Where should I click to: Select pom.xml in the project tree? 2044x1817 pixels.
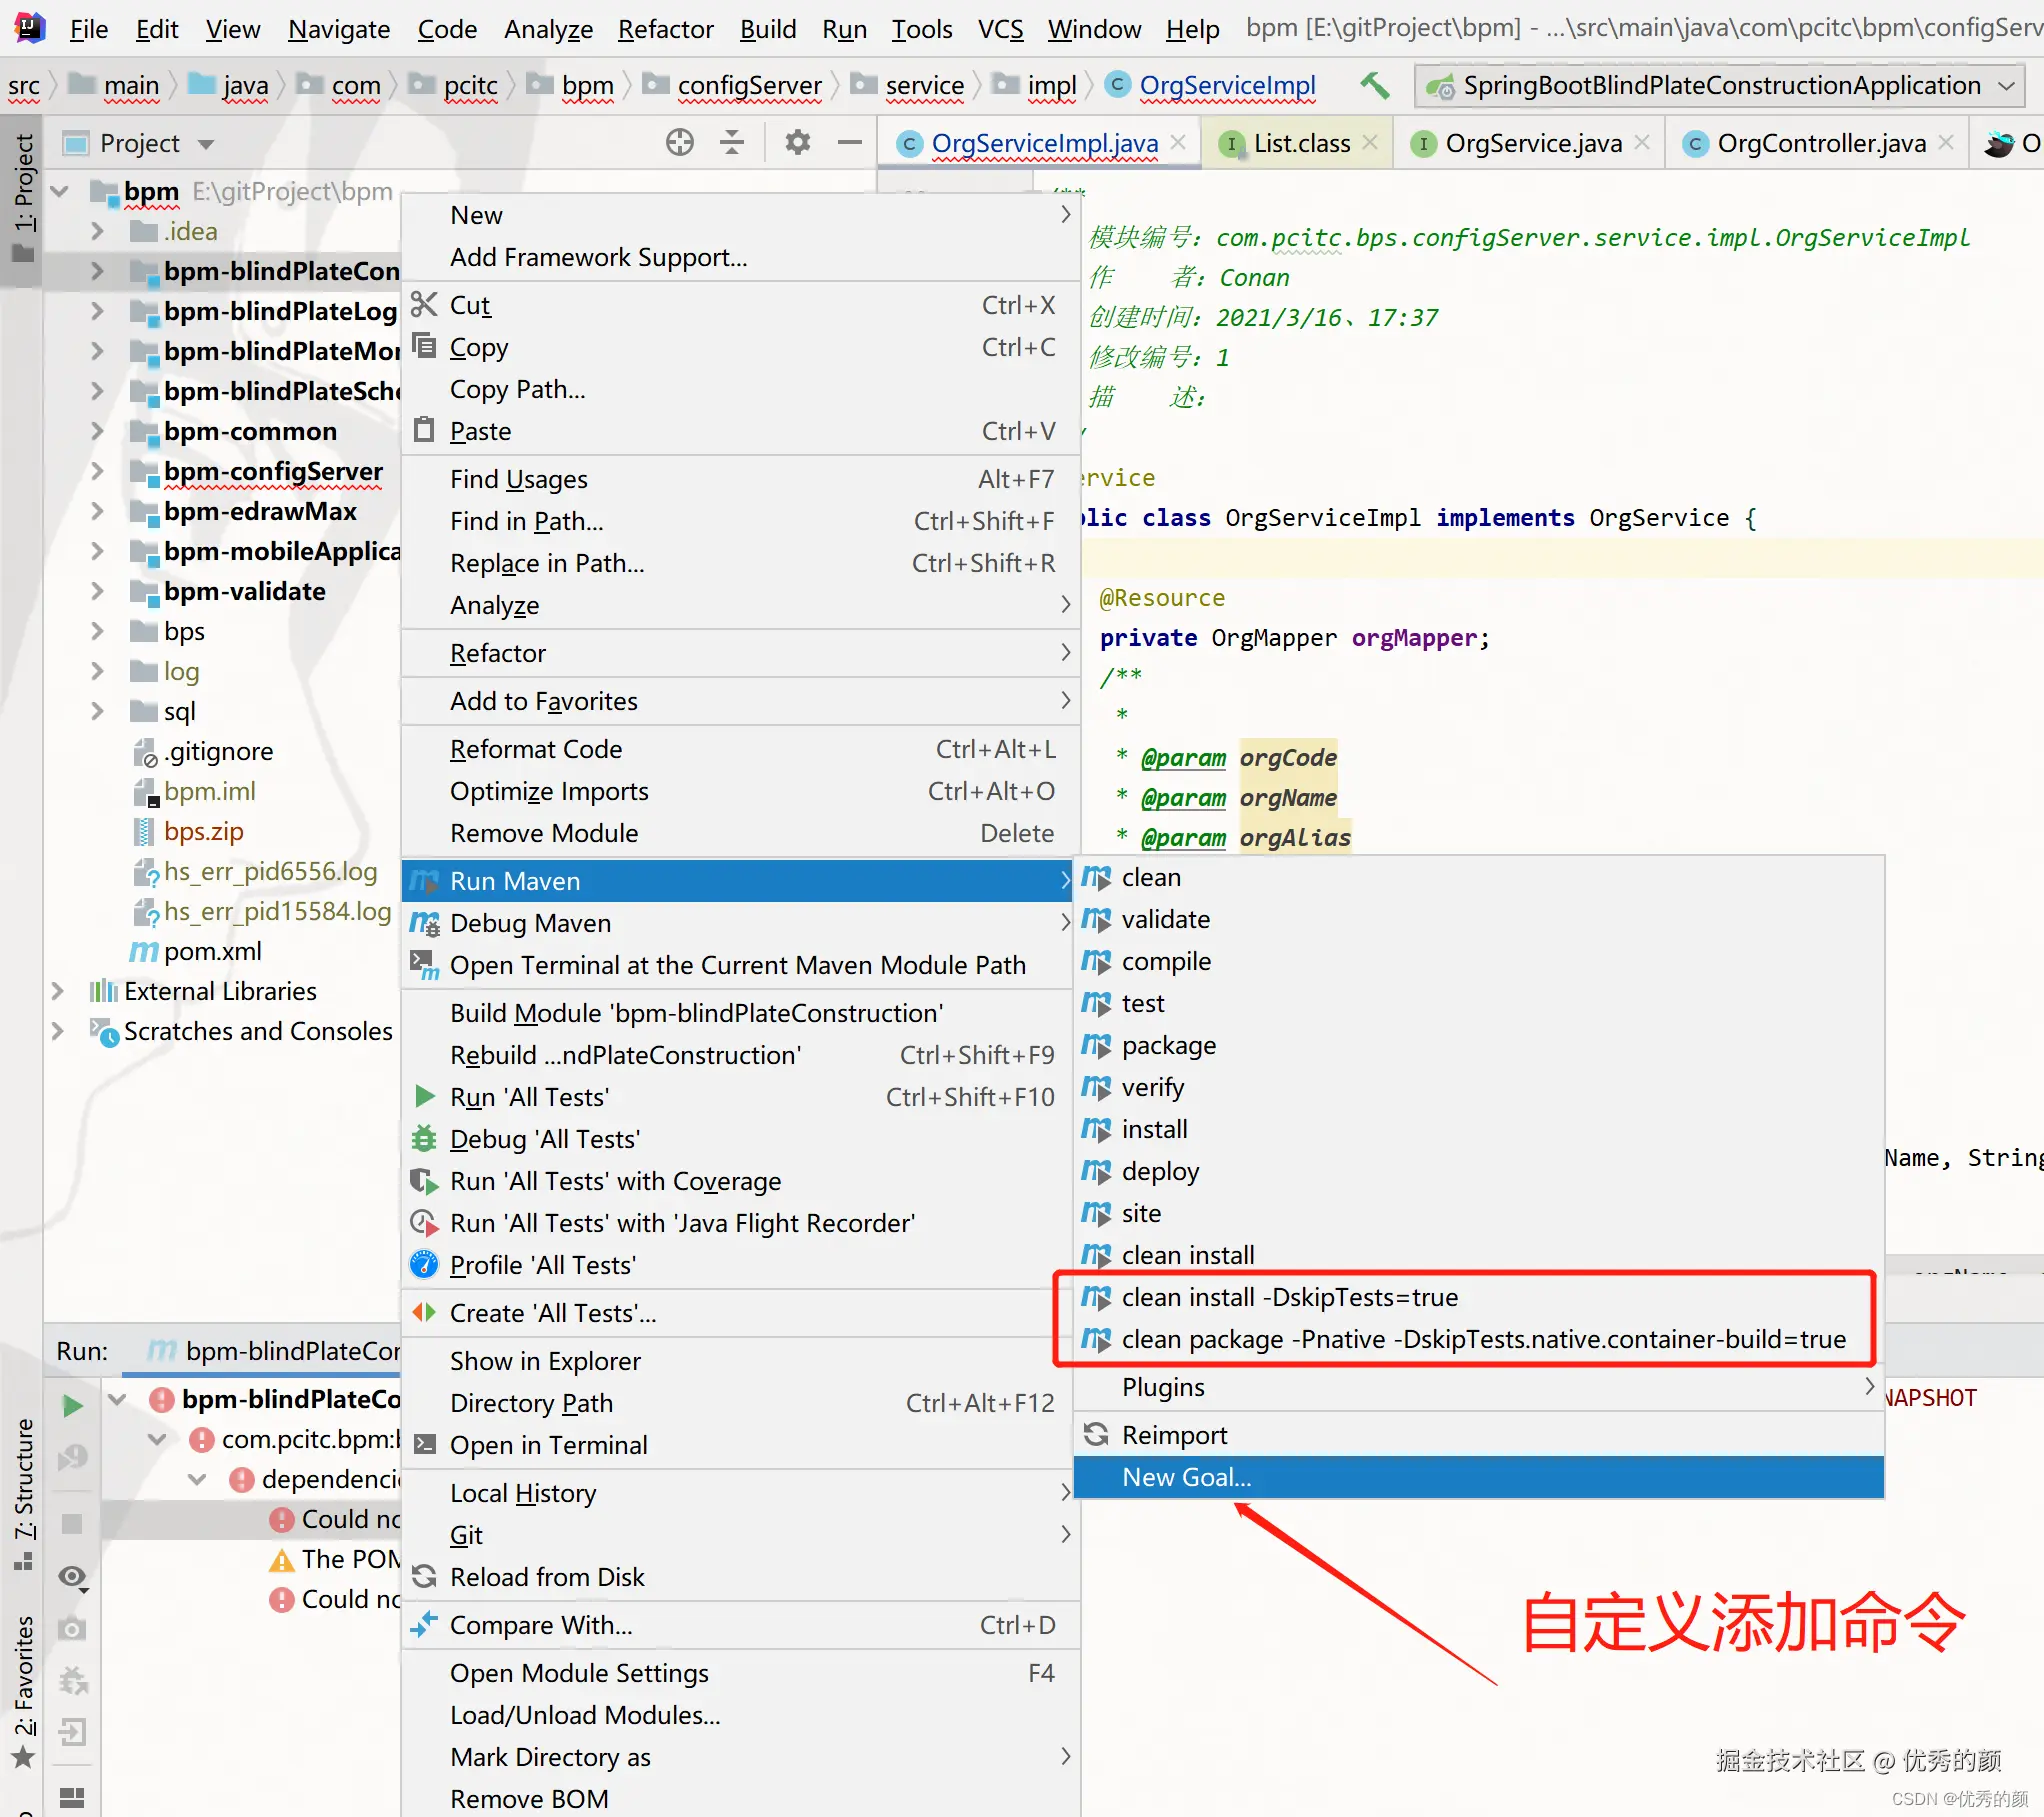[x=212, y=951]
